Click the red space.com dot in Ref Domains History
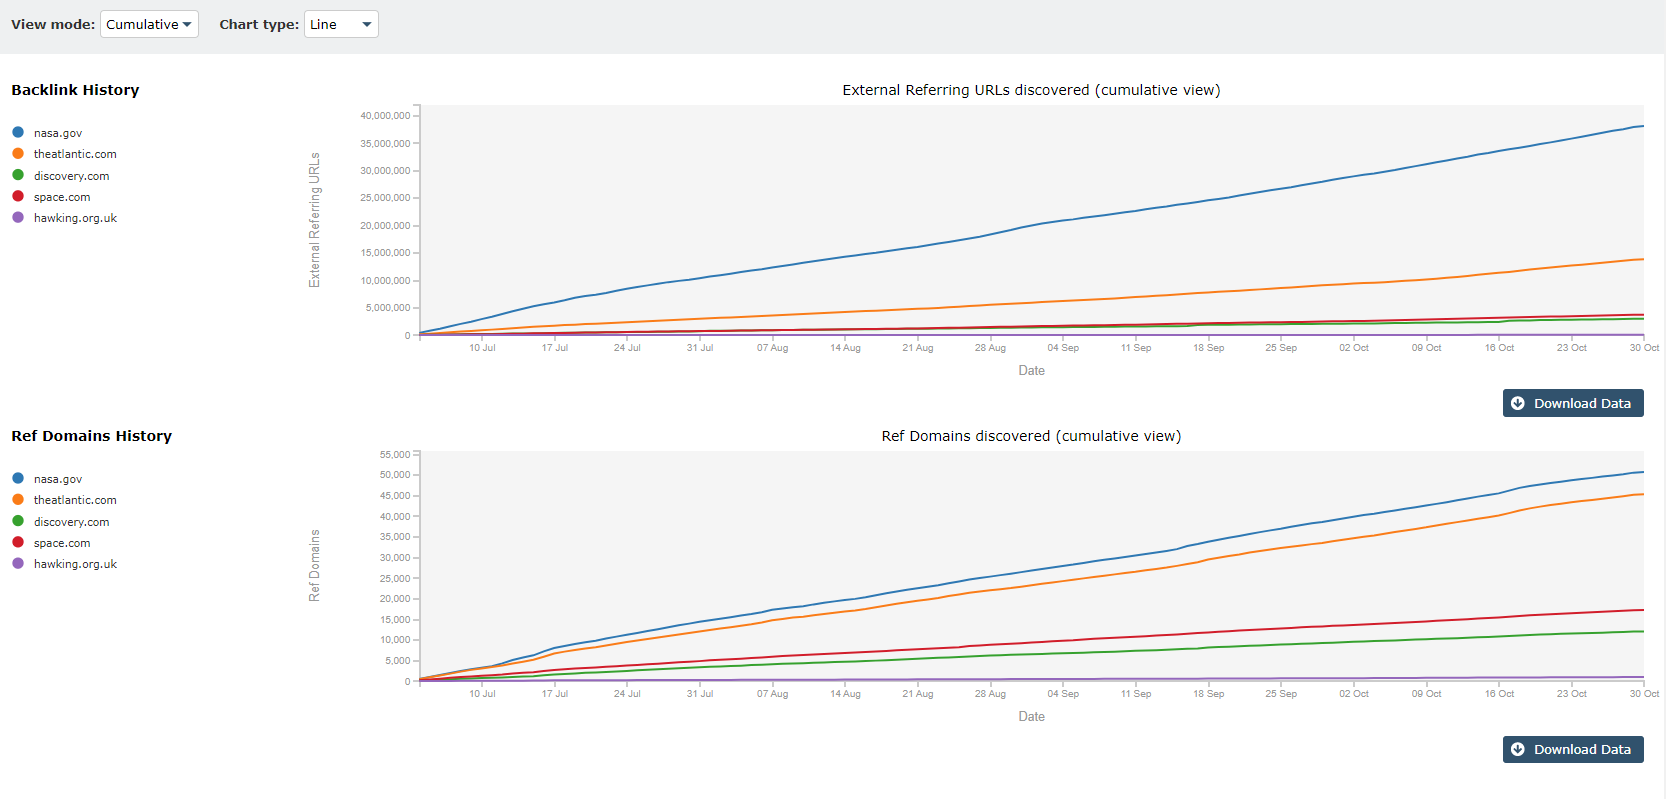The height and width of the screenshot is (799, 1666). coord(18,542)
